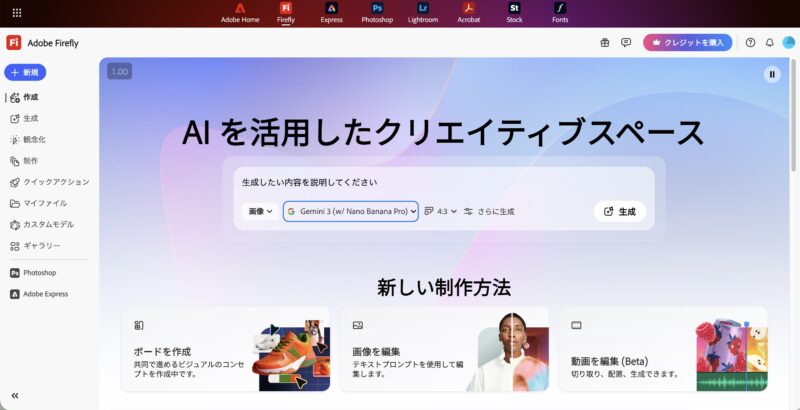
Task: Open Adobe Stock from top app bar
Action: (x=514, y=13)
